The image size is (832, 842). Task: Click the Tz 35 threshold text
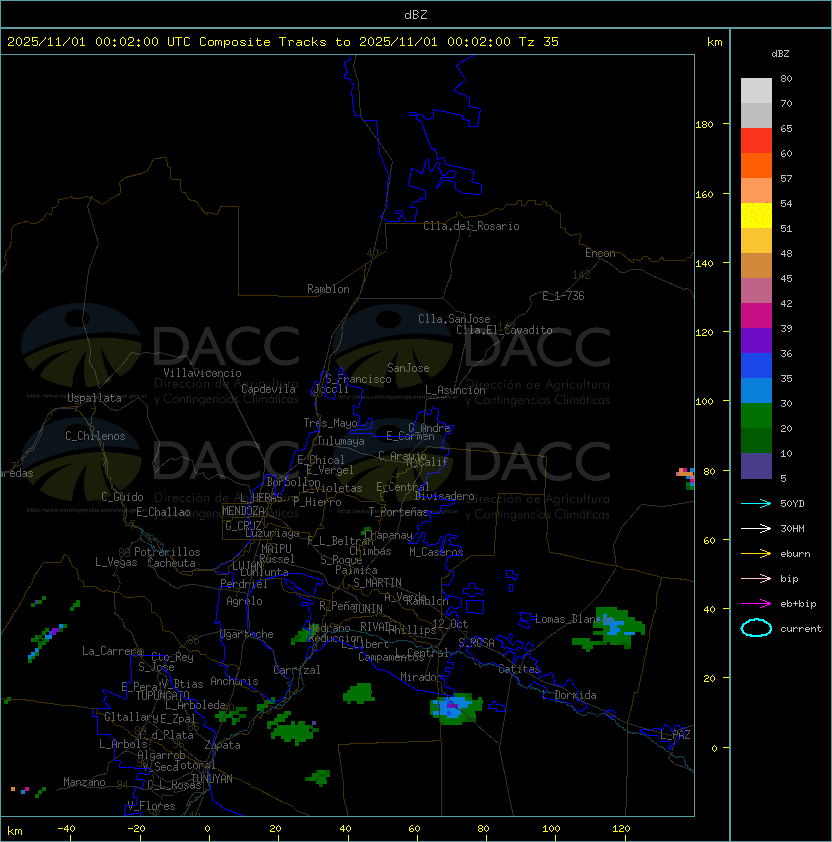pos(539,42)
